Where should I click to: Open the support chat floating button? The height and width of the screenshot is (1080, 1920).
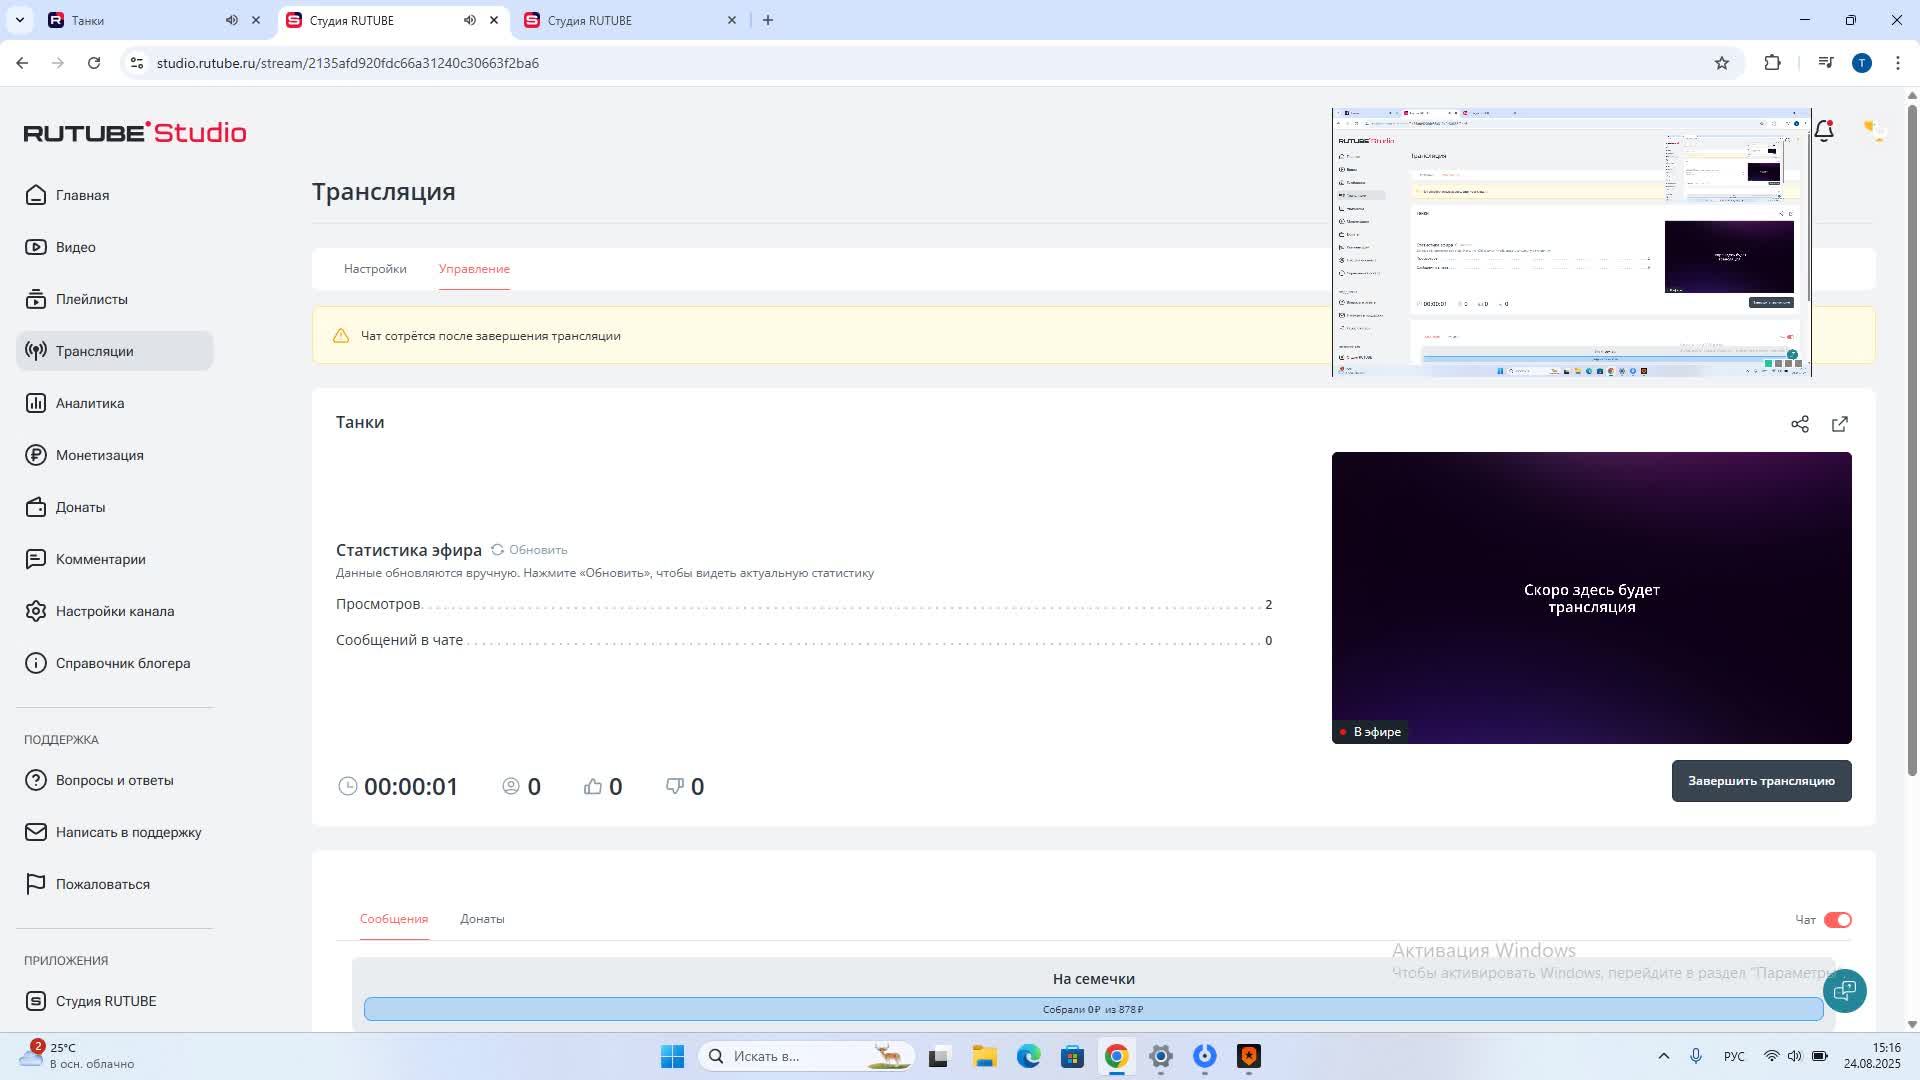click(x=1844, y=990)
